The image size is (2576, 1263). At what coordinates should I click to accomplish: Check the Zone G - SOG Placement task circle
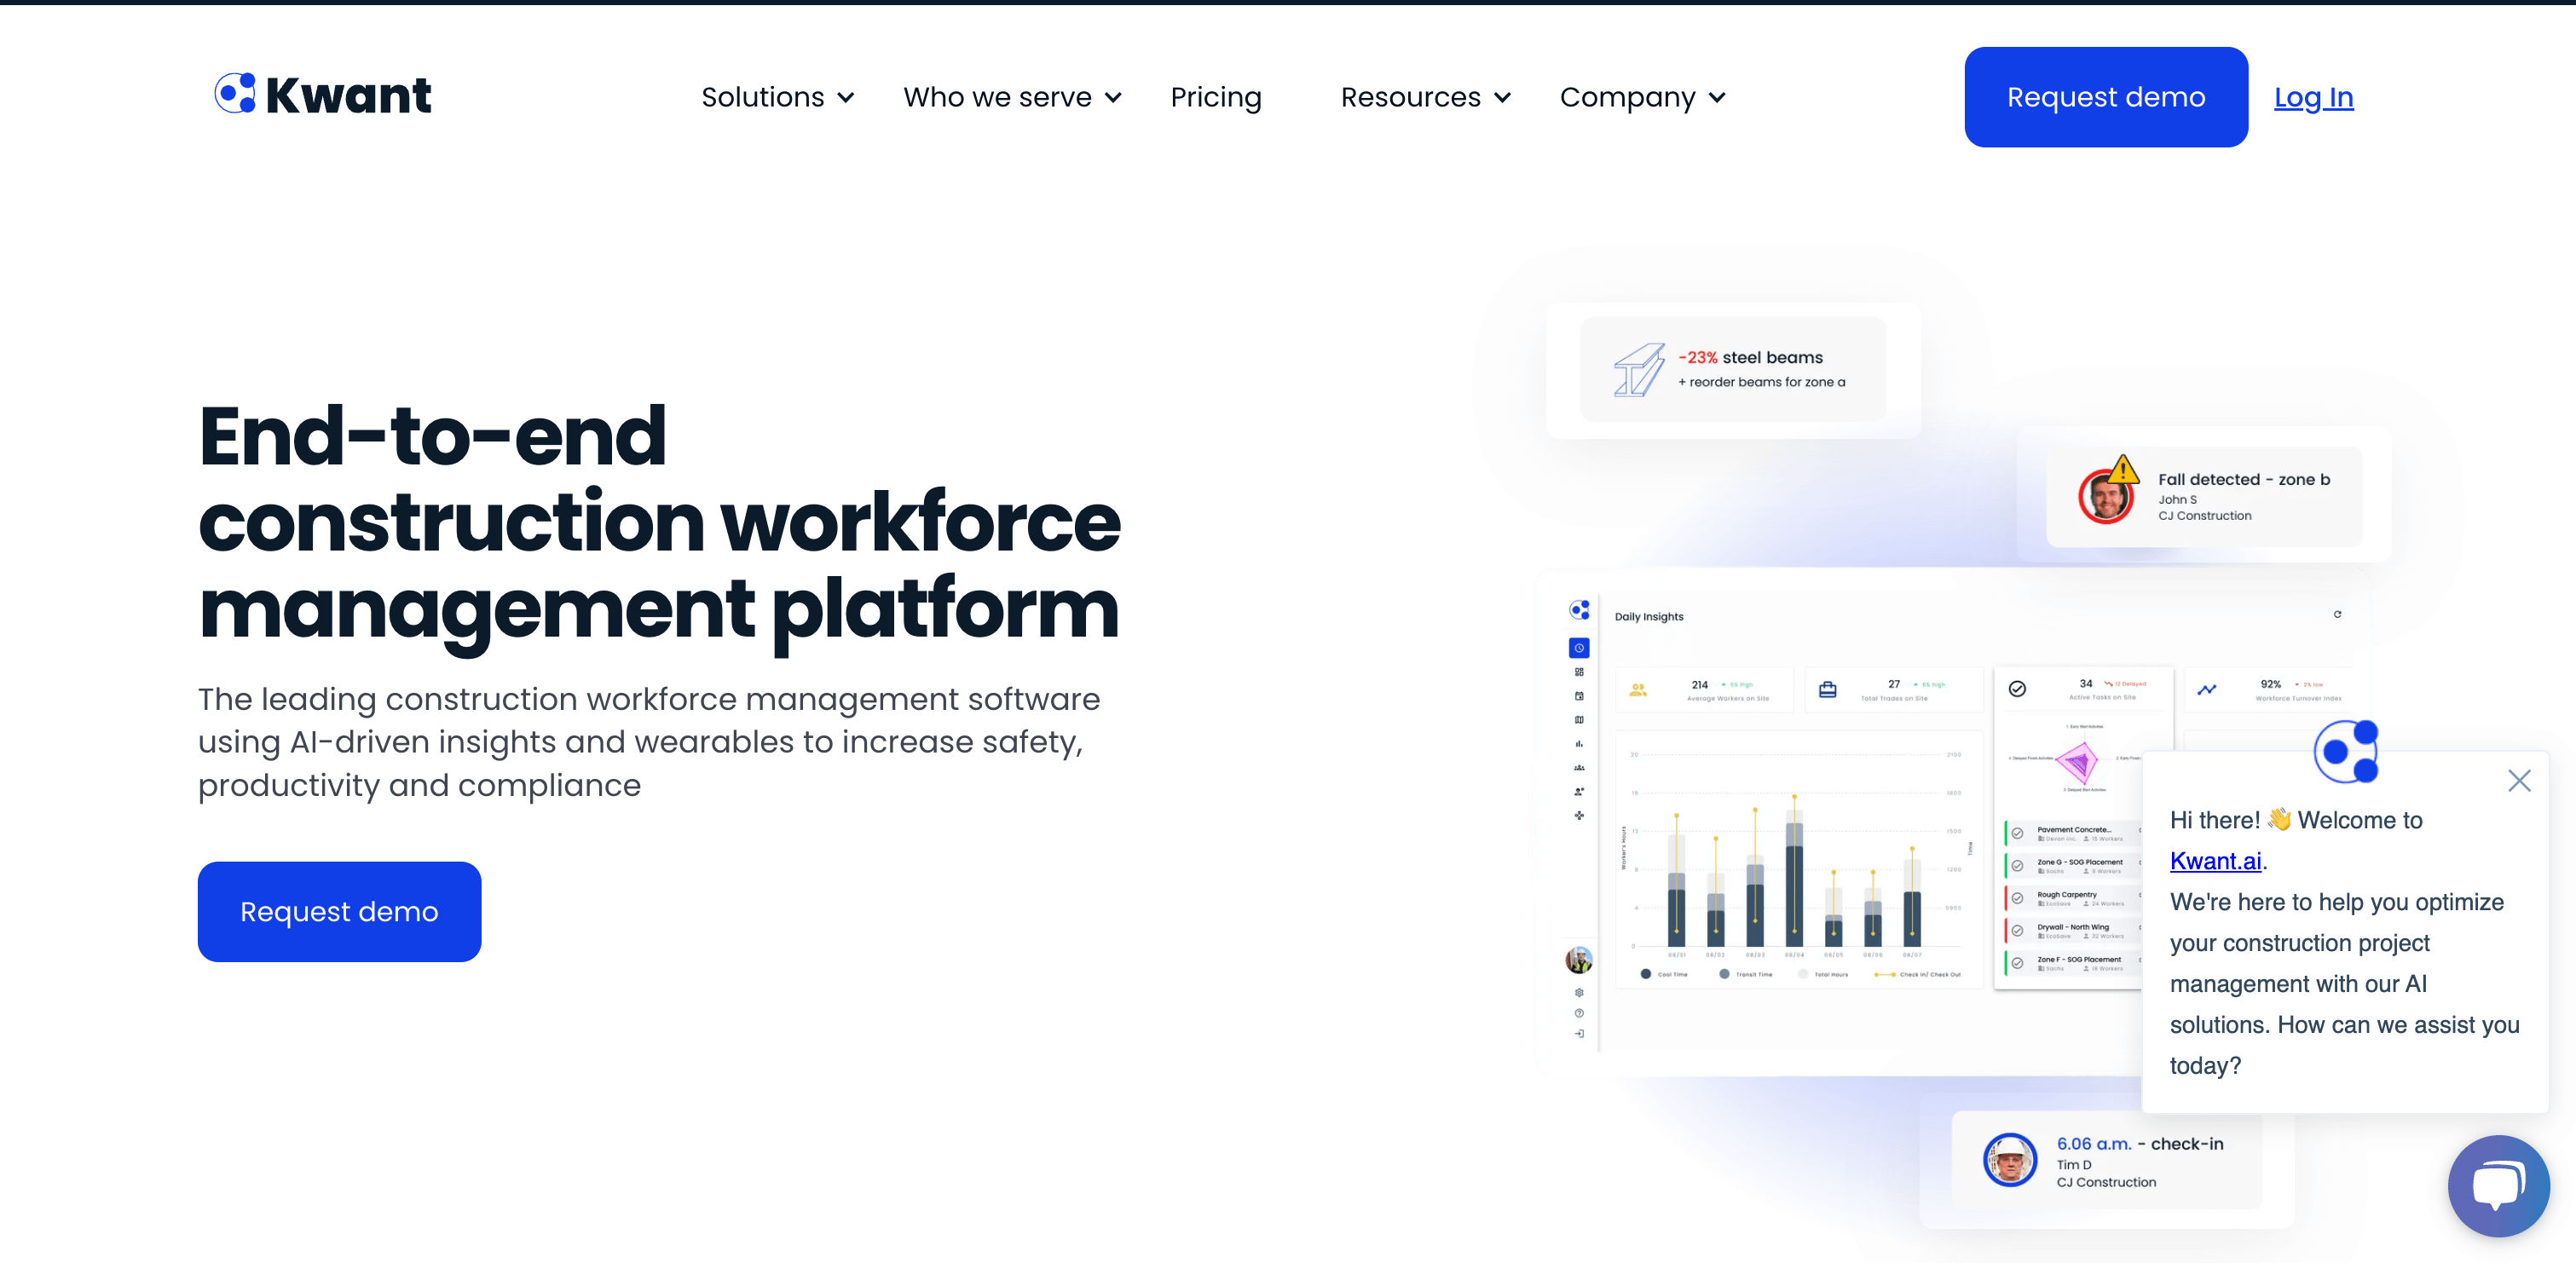coord(2017,866)
